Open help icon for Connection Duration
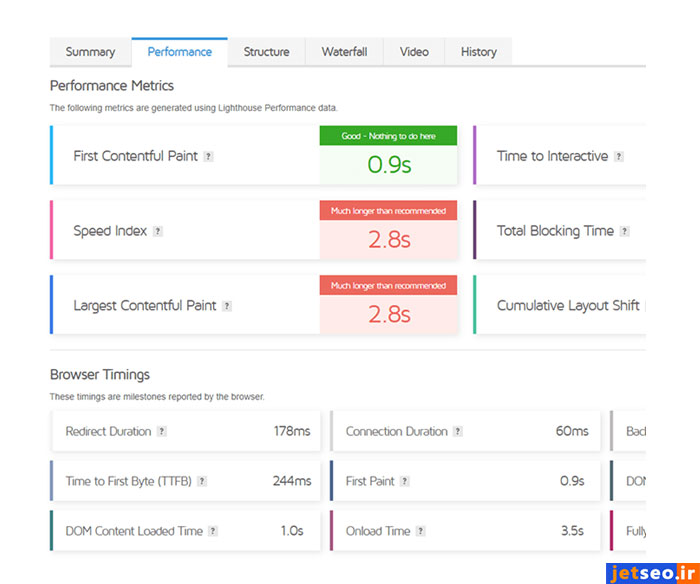 tap(458, 432)
